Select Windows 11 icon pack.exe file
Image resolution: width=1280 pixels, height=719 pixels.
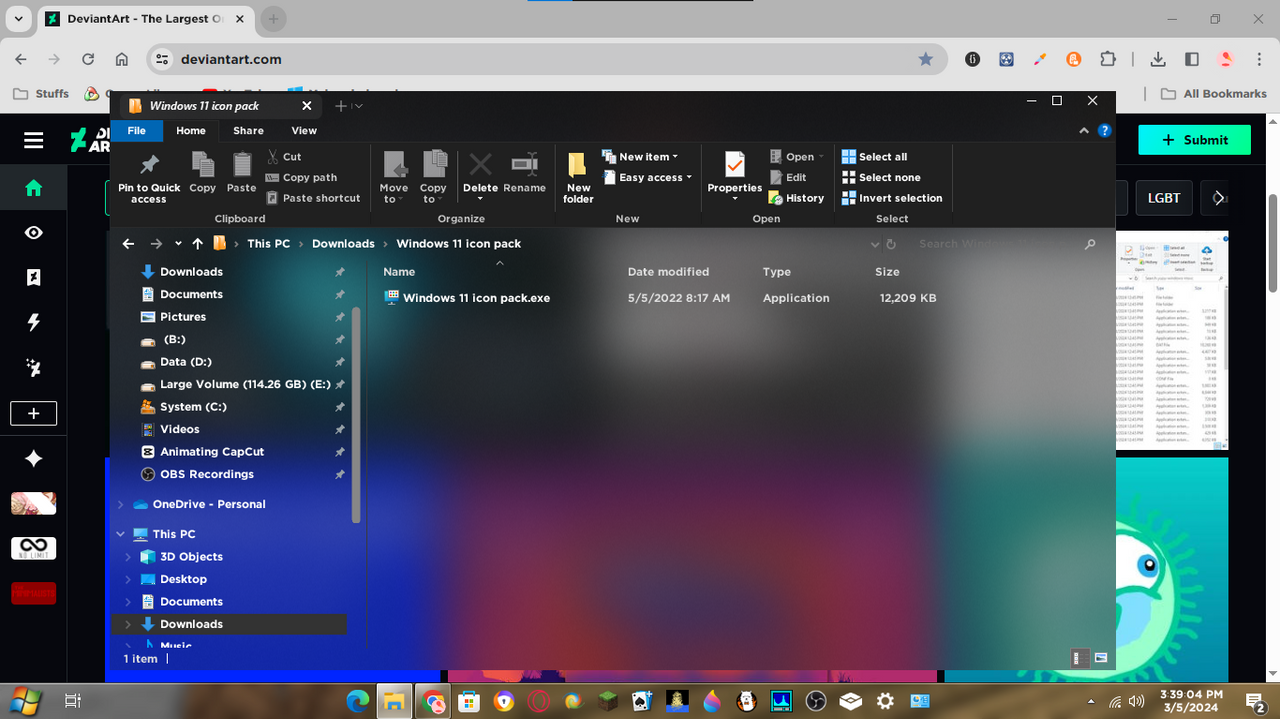(x=476, y=298)
